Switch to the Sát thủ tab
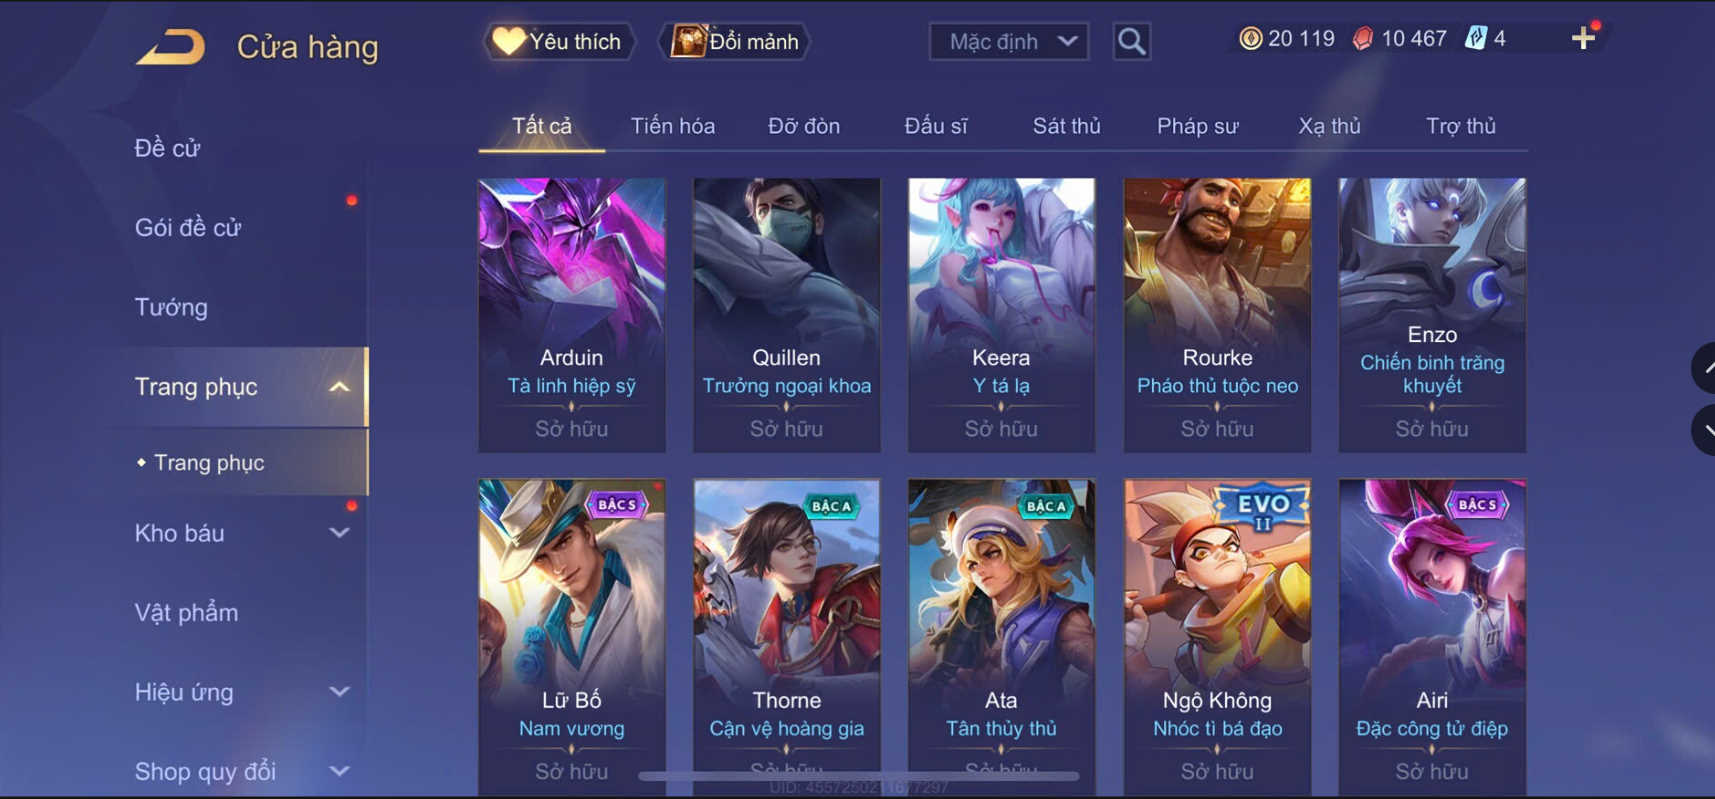 click(1066, 126)
